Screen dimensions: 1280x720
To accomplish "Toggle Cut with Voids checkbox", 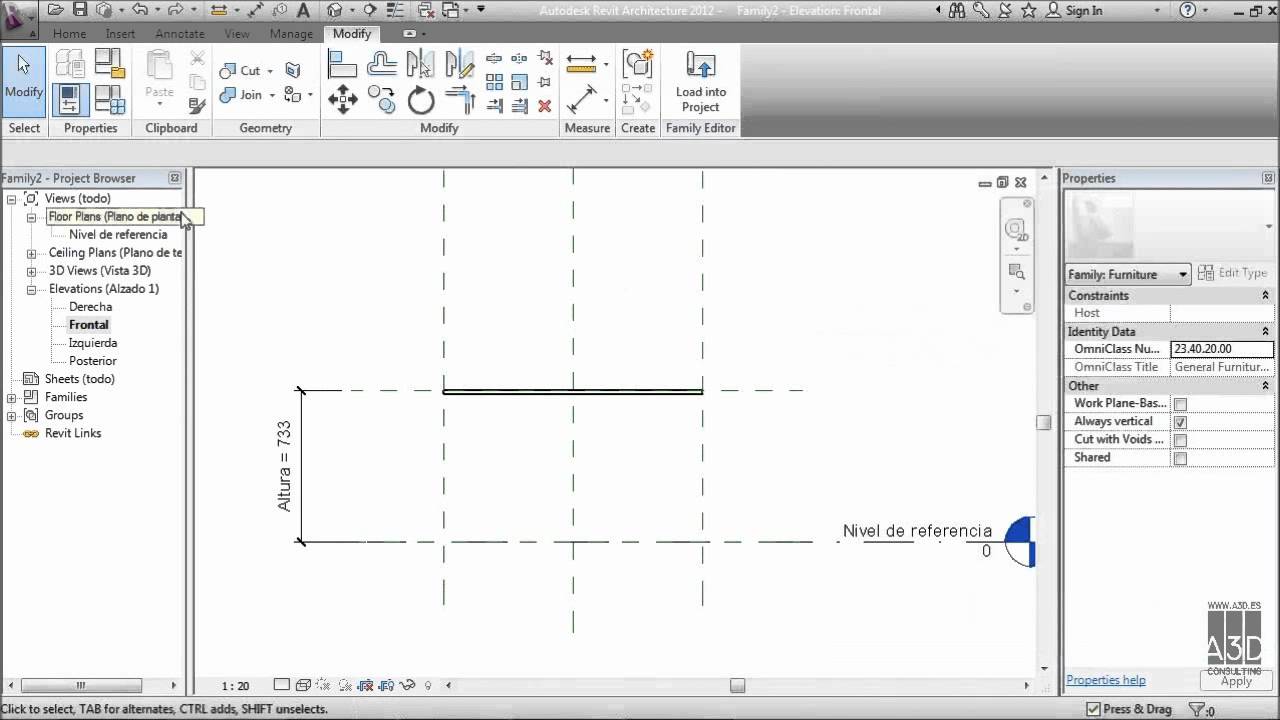I will pyautogui.click(x=1180, y=440).
